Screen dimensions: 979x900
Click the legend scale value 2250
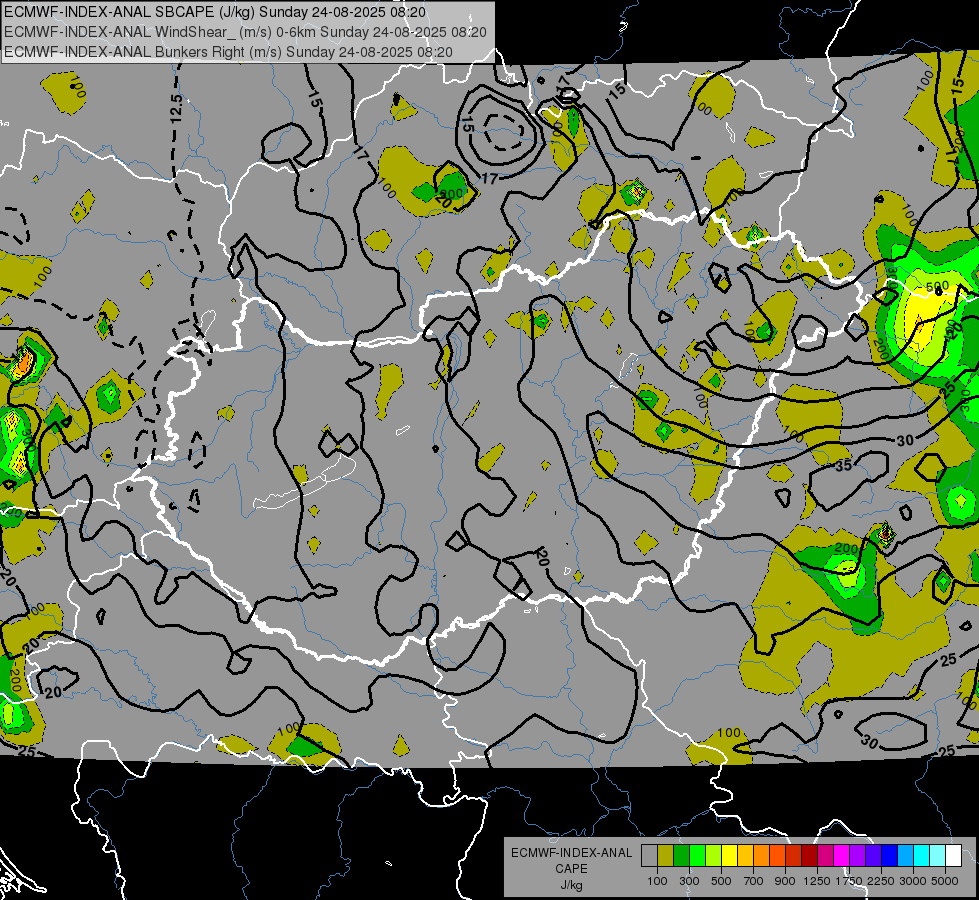pyautogui.click(x=881, y=881)
